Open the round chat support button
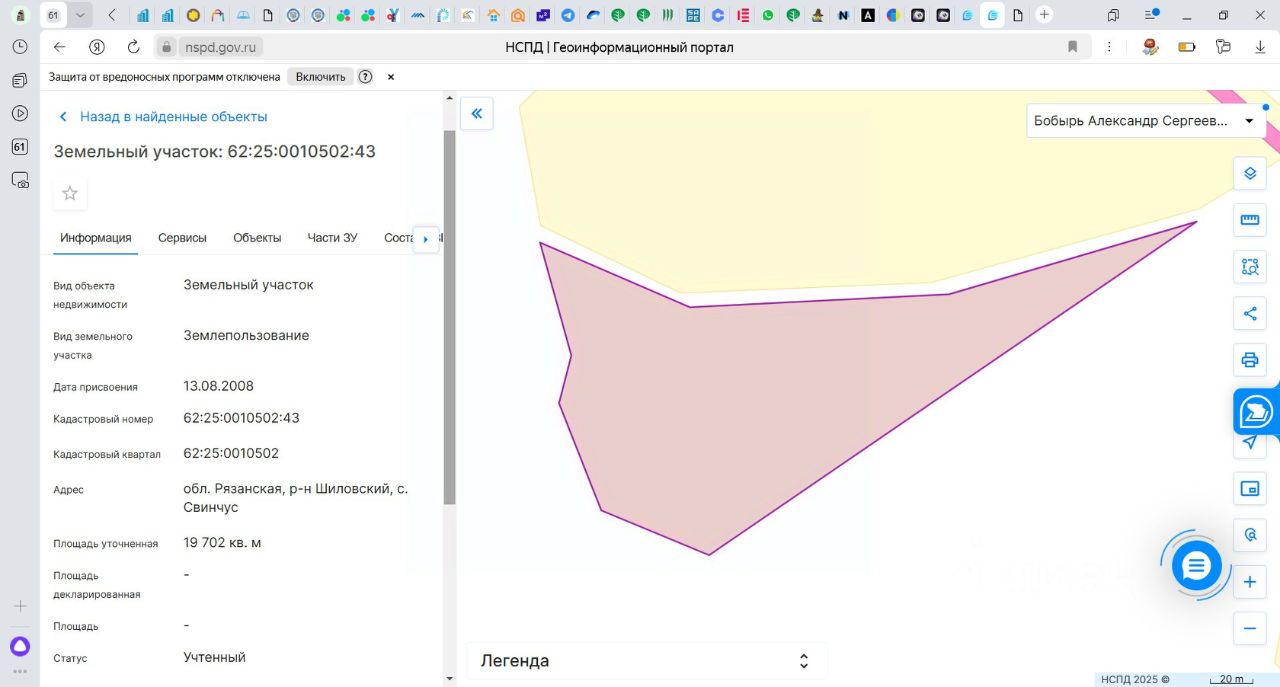This screenshot has height=687, width=1280. [1196, 566]
